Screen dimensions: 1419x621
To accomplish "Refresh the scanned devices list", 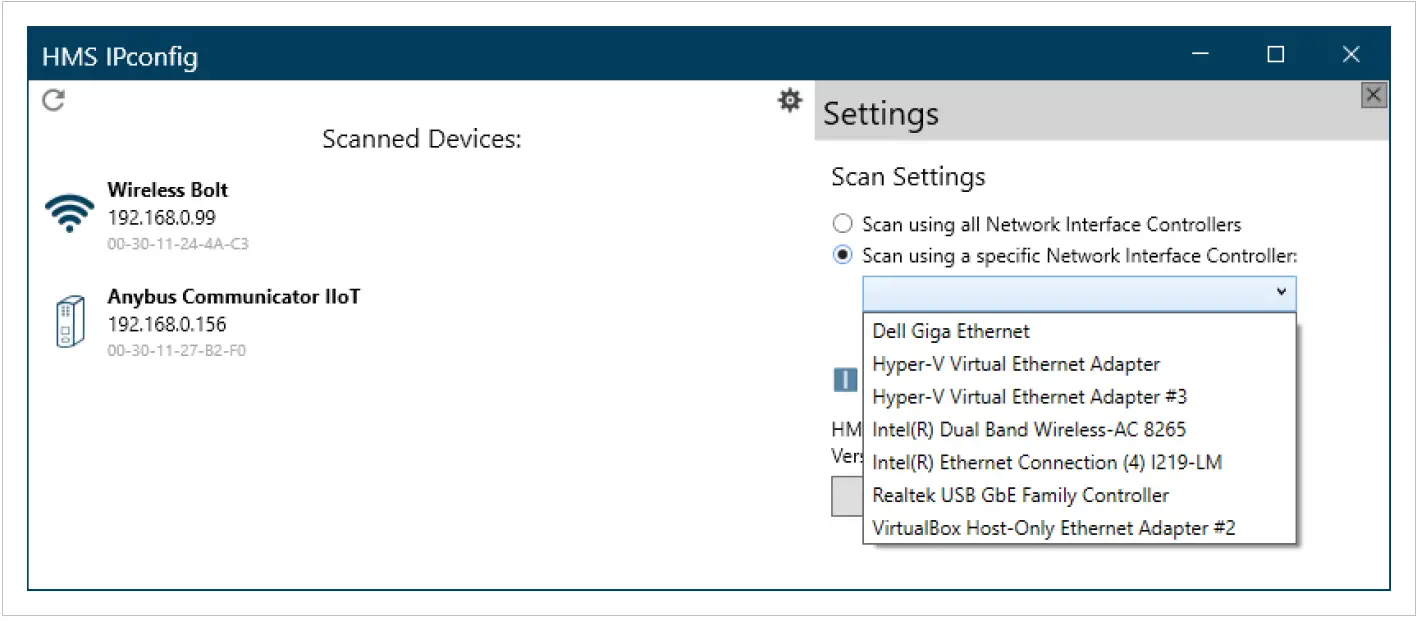I will (x=53, y=100).
